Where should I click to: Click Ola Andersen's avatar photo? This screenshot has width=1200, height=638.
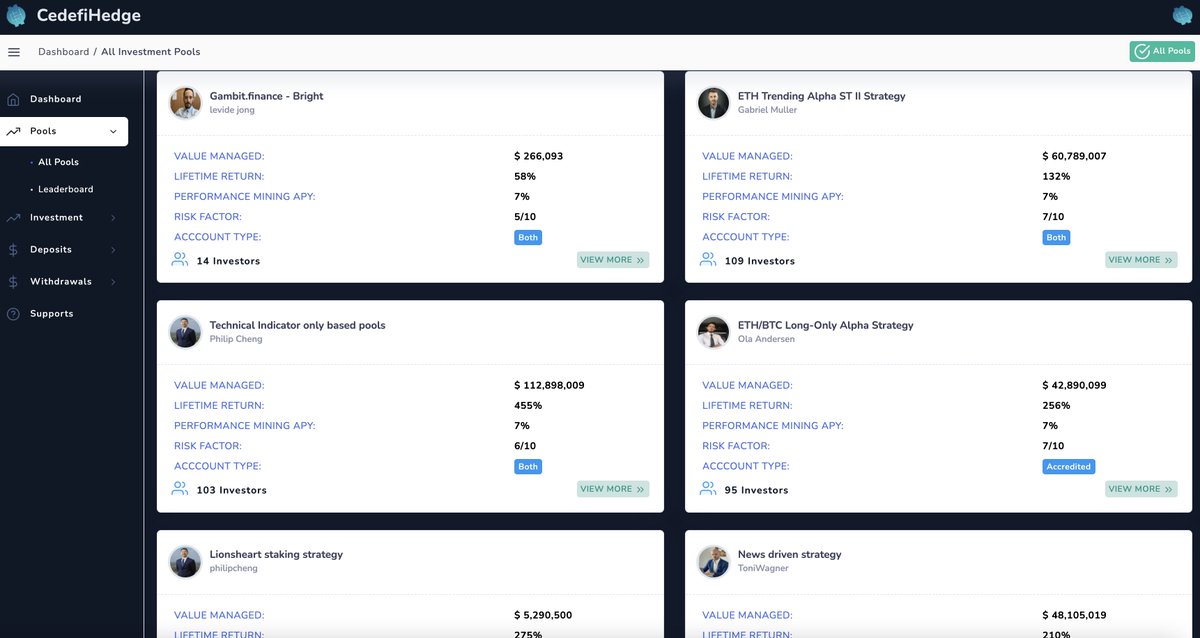pos(713,332)
